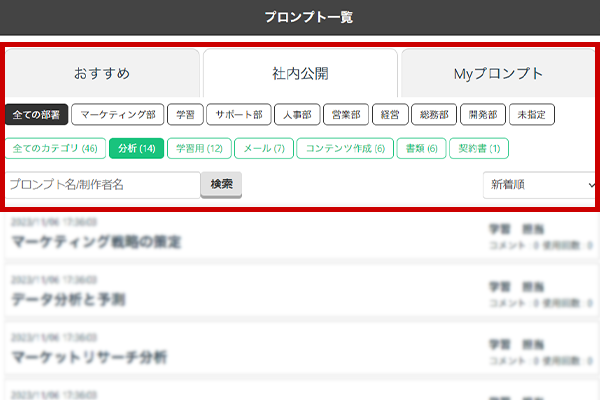The image size is (600, 400).
Task: Filter by メール (7) category
Action: [264, 149]
